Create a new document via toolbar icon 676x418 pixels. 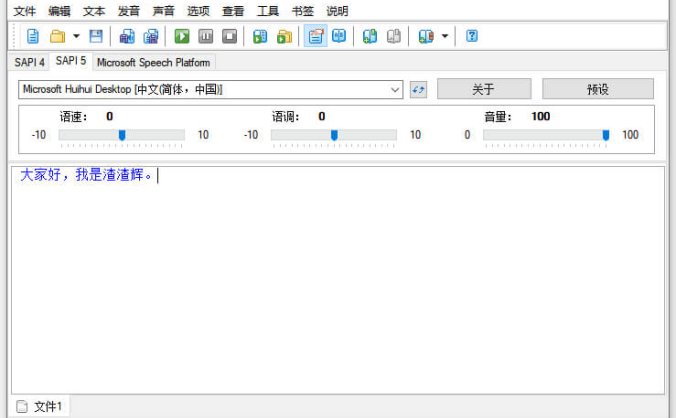[x=33, y=36]
